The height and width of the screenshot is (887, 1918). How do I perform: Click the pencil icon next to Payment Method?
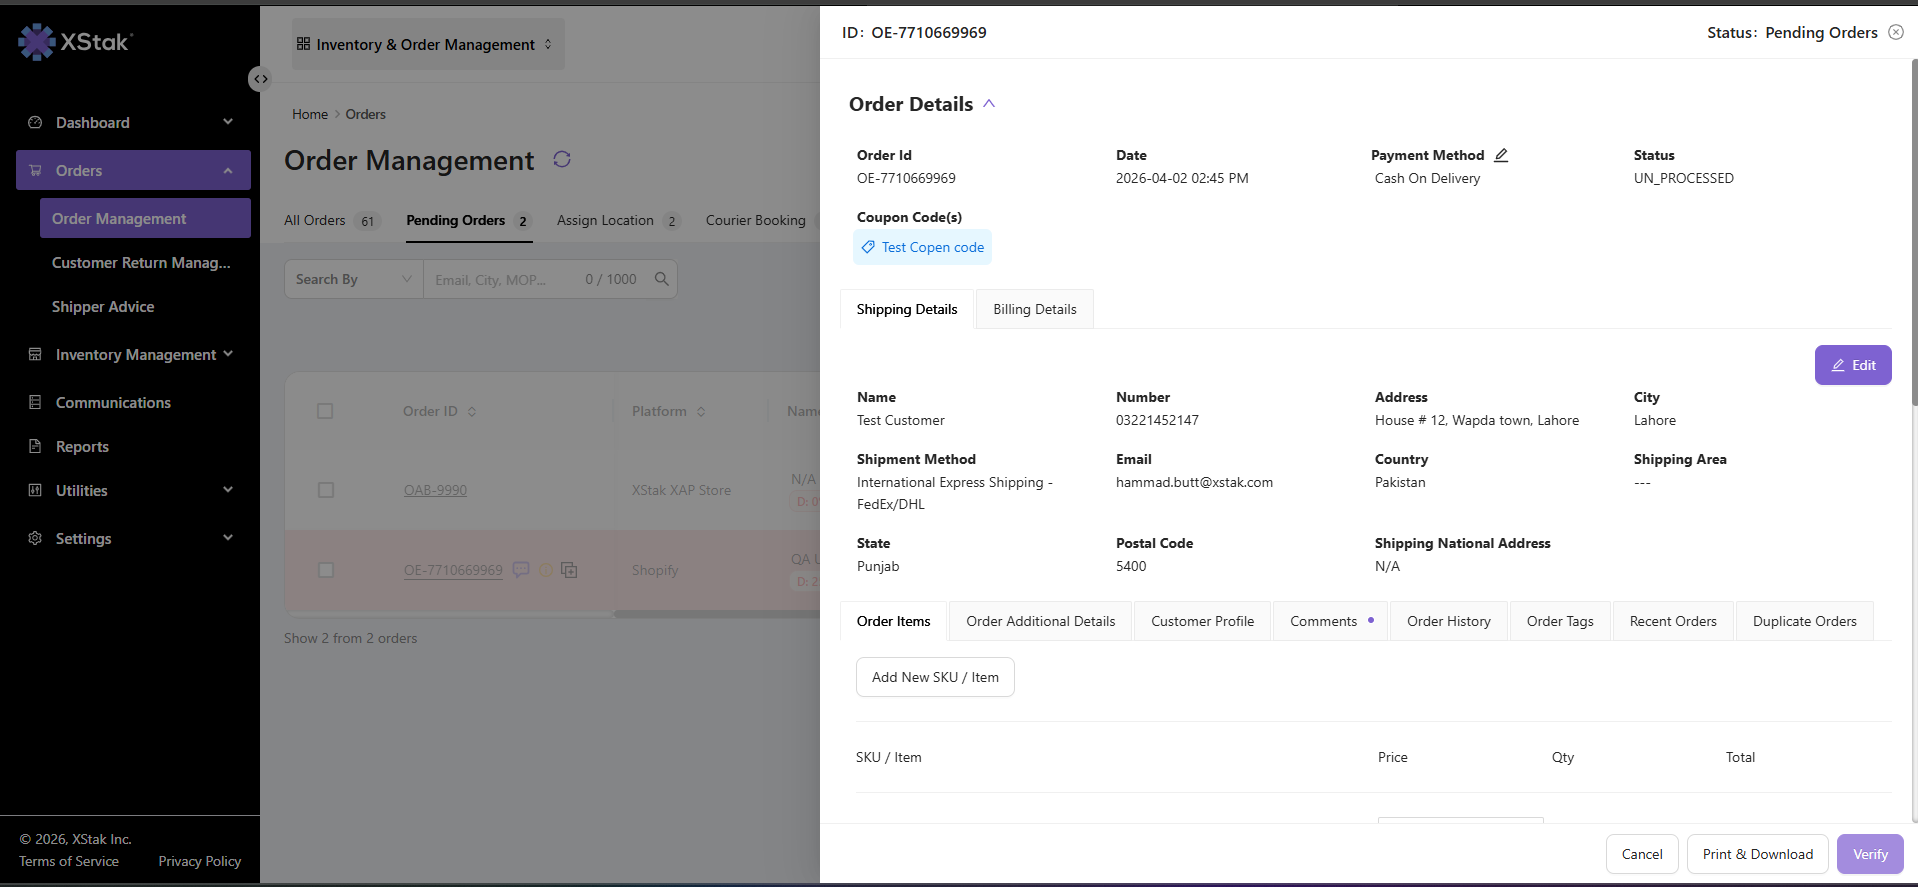coord(1501,155)
